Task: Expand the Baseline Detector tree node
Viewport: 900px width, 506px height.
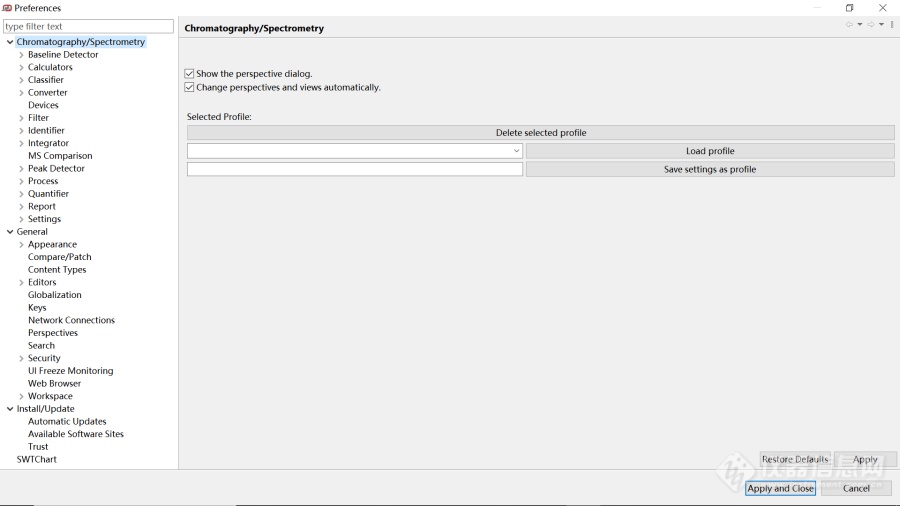Action: pyautogui.click(x=21, y=55)
